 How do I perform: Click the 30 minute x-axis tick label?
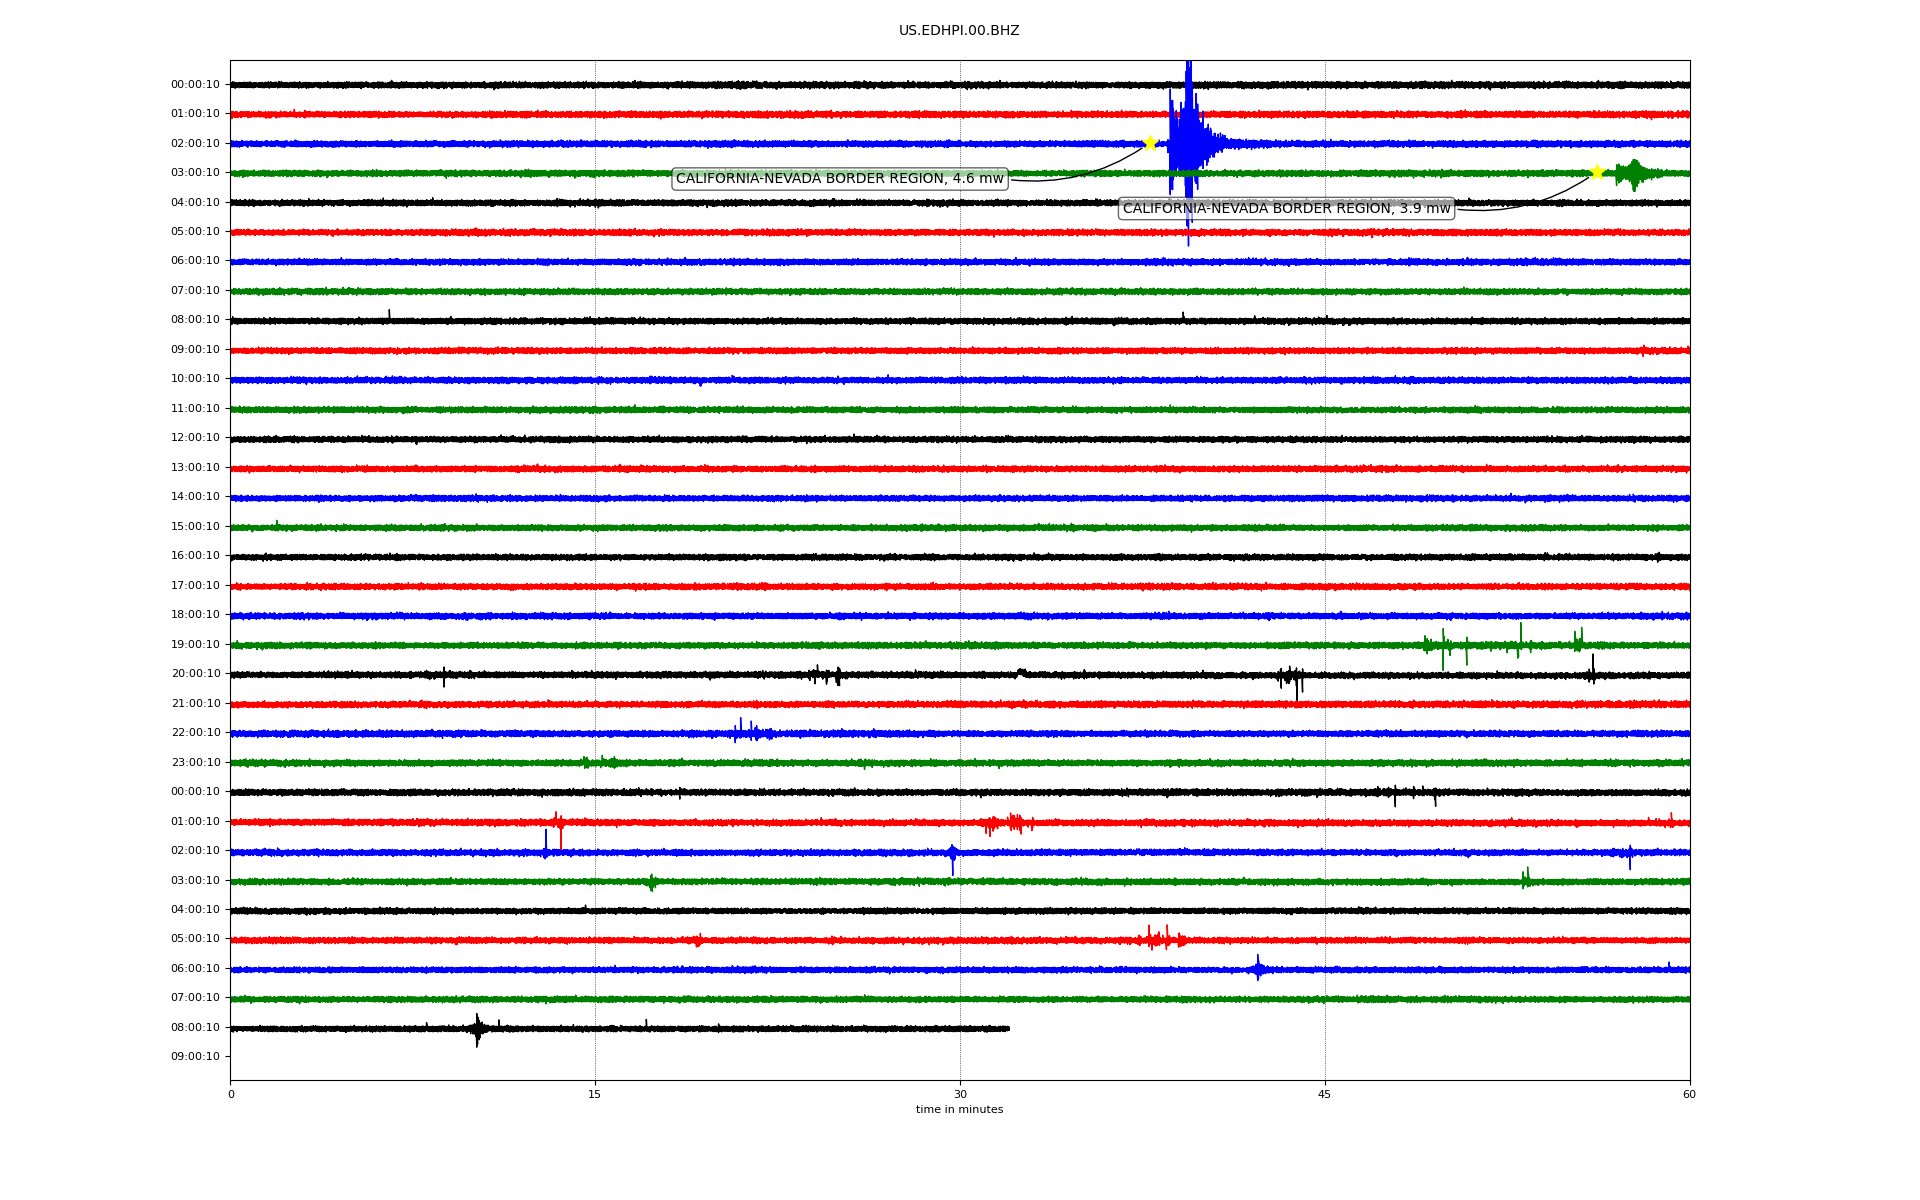coord(960,1095)
